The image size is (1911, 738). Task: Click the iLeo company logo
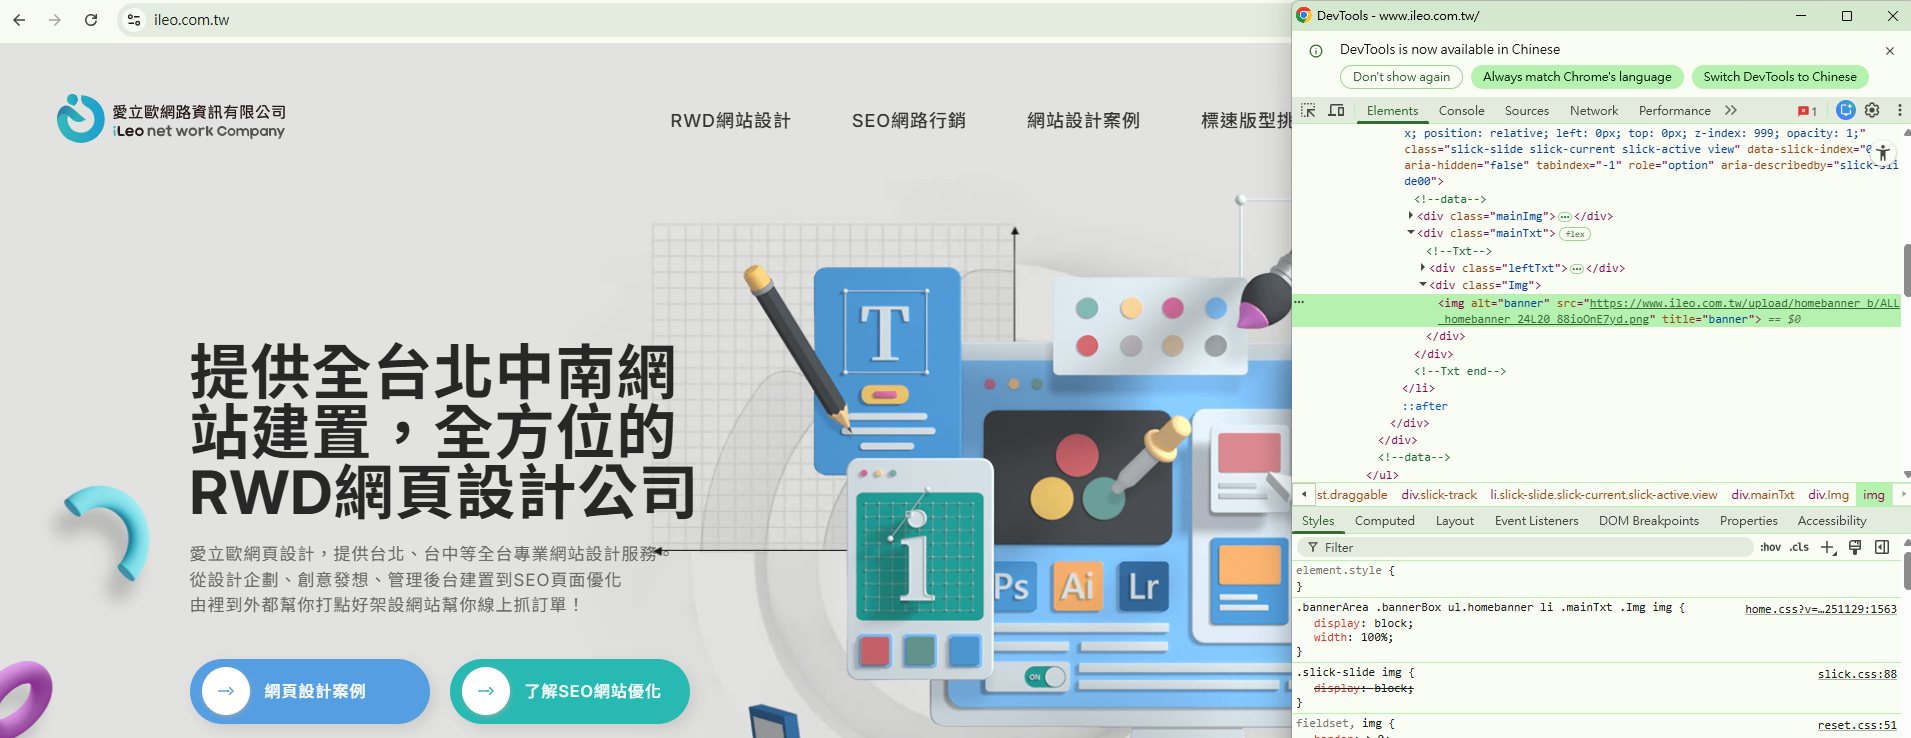tap(171, 119)
